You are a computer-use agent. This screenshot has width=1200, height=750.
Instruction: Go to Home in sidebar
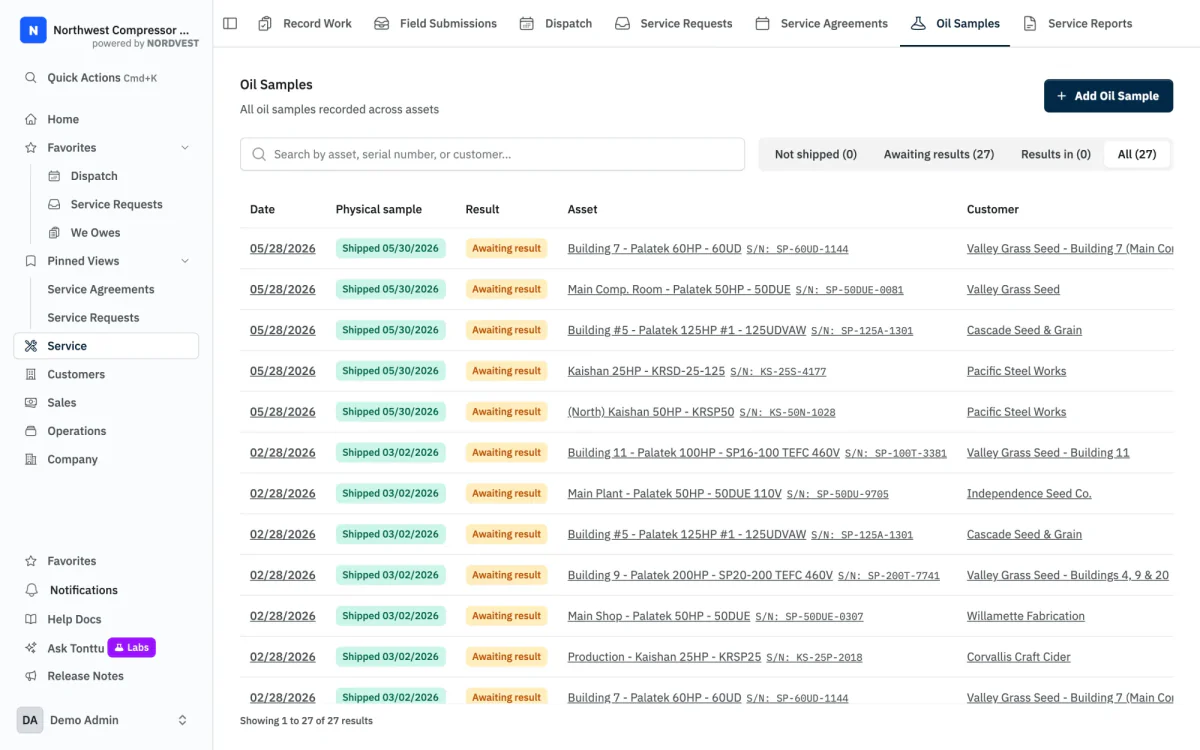pos(63,119)
